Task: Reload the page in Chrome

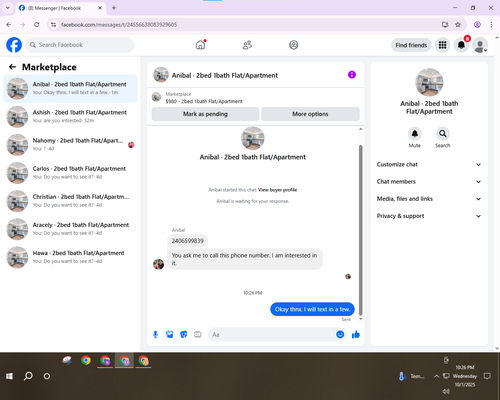Action: click(x=37, y=24)
